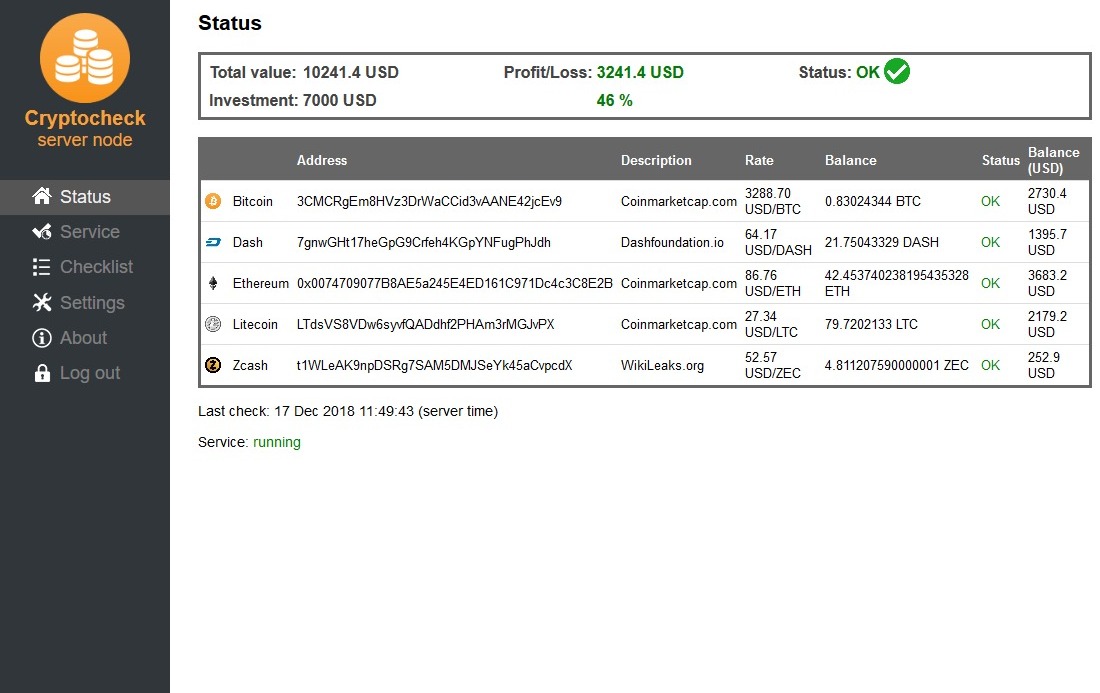This screenshot has height=693, width=1100.
Task: Click the Ethereum diamond icon
Action: (x=213, y=283)
